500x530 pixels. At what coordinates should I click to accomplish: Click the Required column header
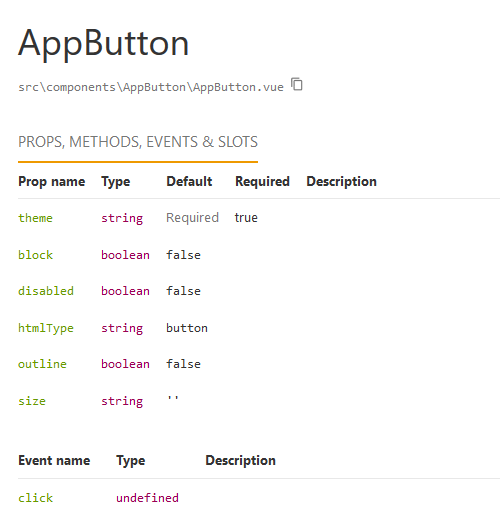pyautogui.click(x=262, y=182)
